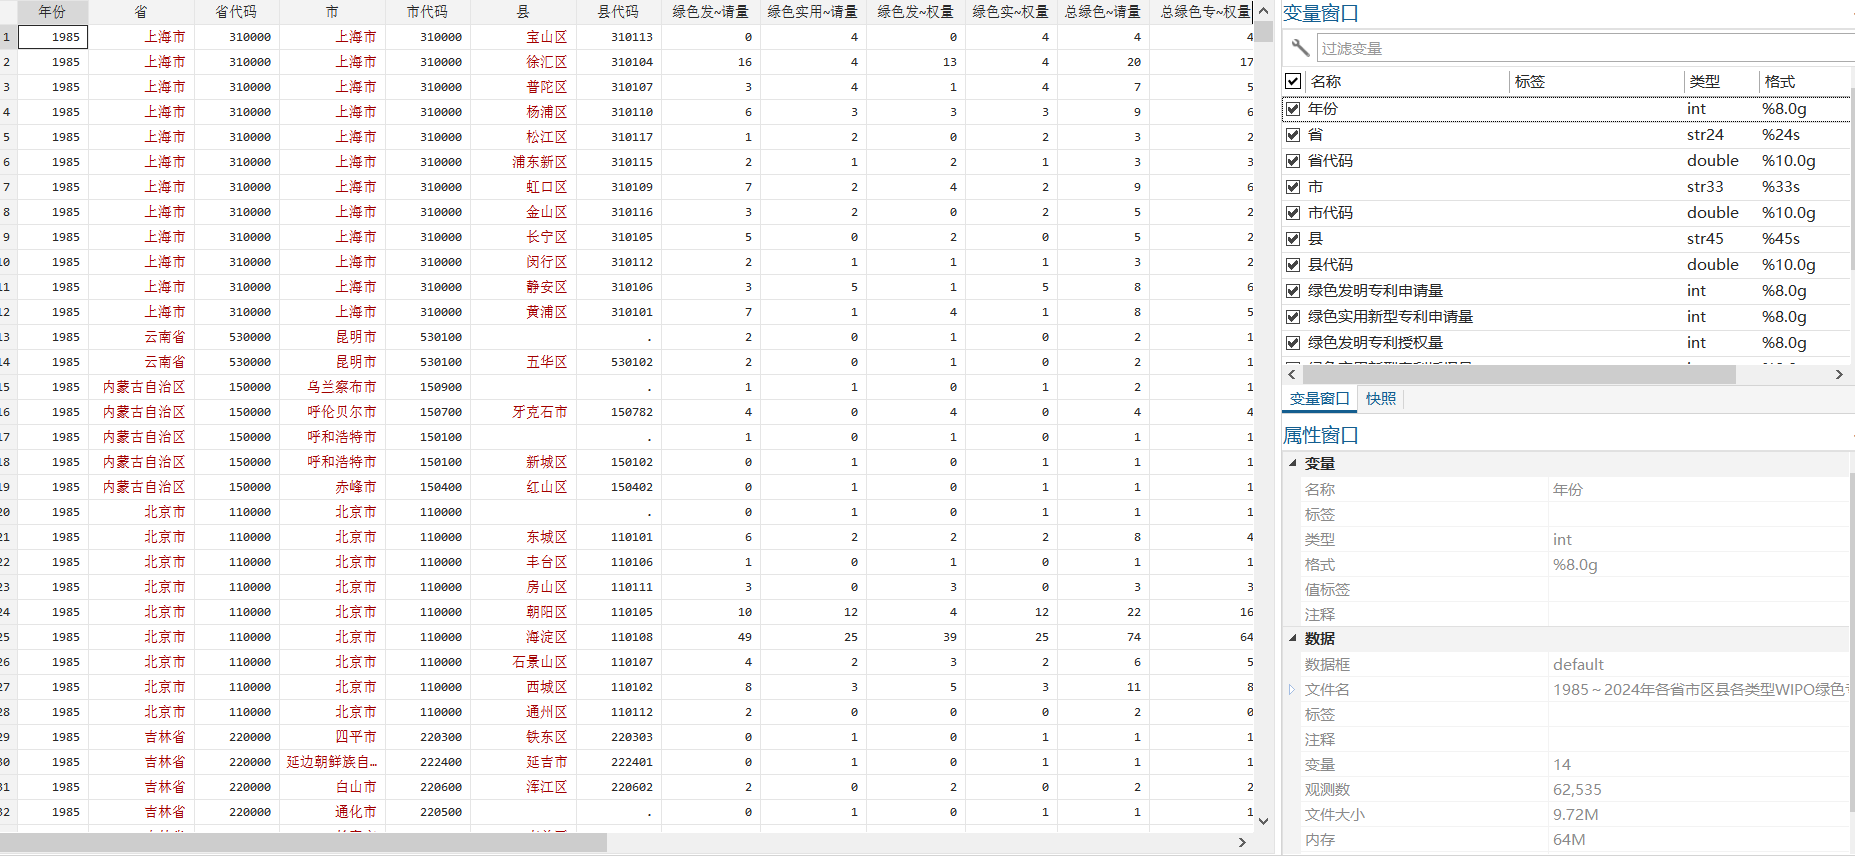1855x858 pixels.
Task: Uncheck the checkbox for the 省 variable
Action: click(x=1293, y=135)
